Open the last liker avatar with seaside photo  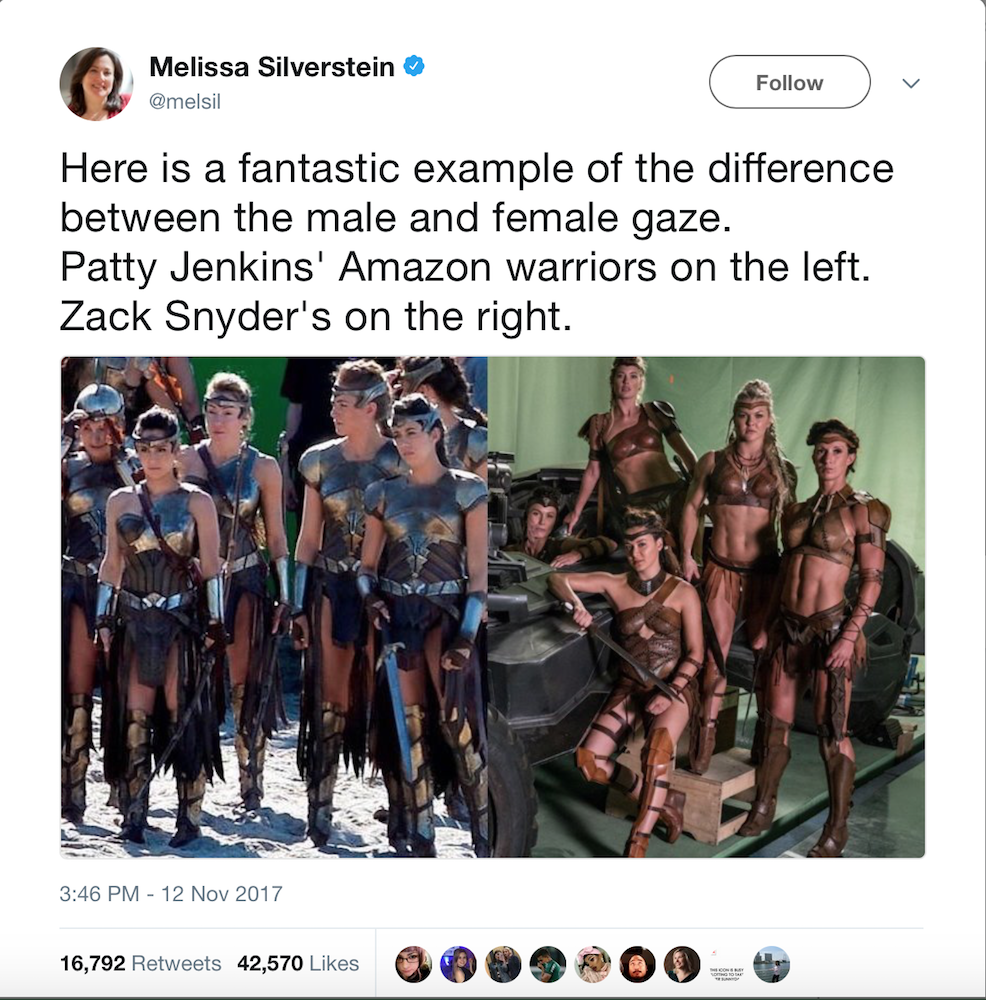click(771, 964)
